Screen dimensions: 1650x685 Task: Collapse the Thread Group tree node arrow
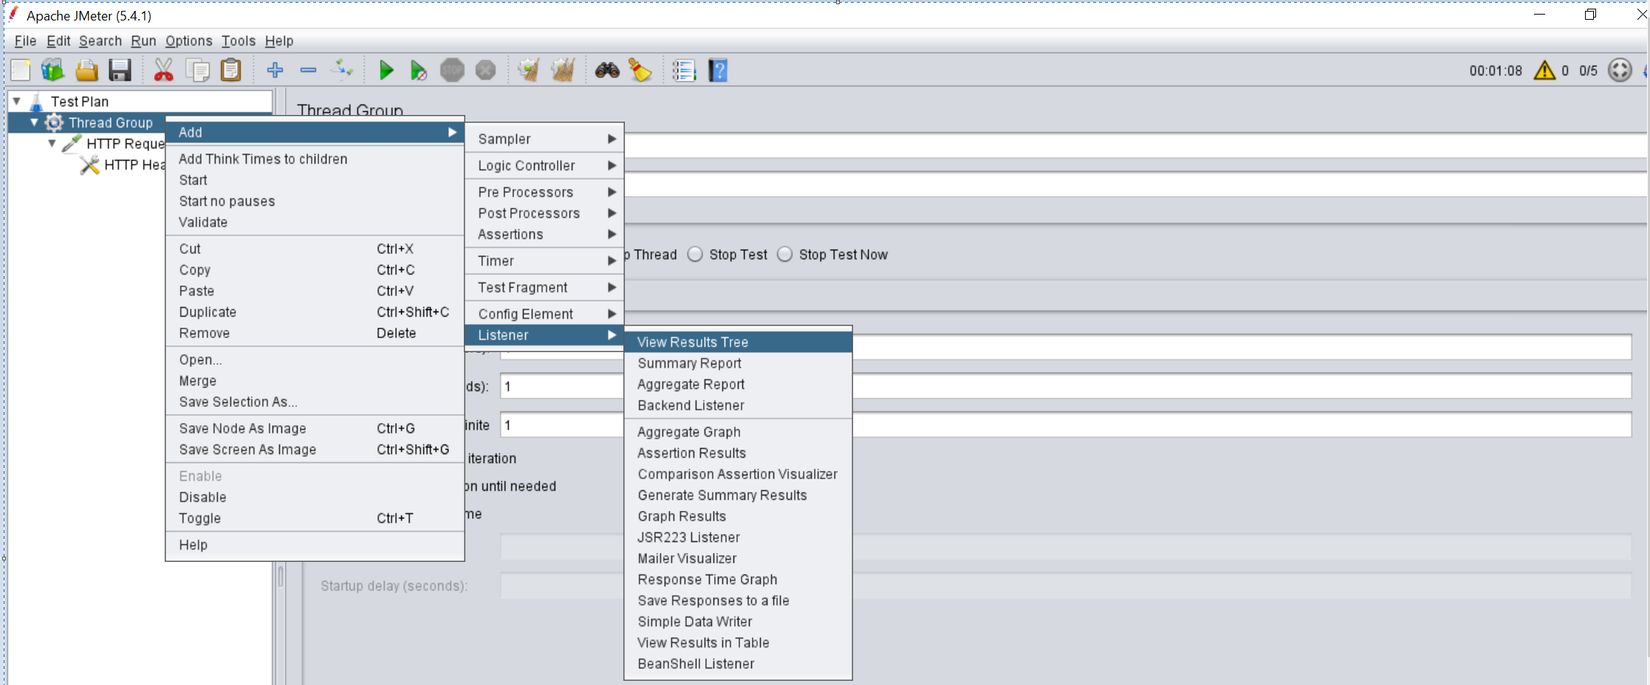point(35,122)
